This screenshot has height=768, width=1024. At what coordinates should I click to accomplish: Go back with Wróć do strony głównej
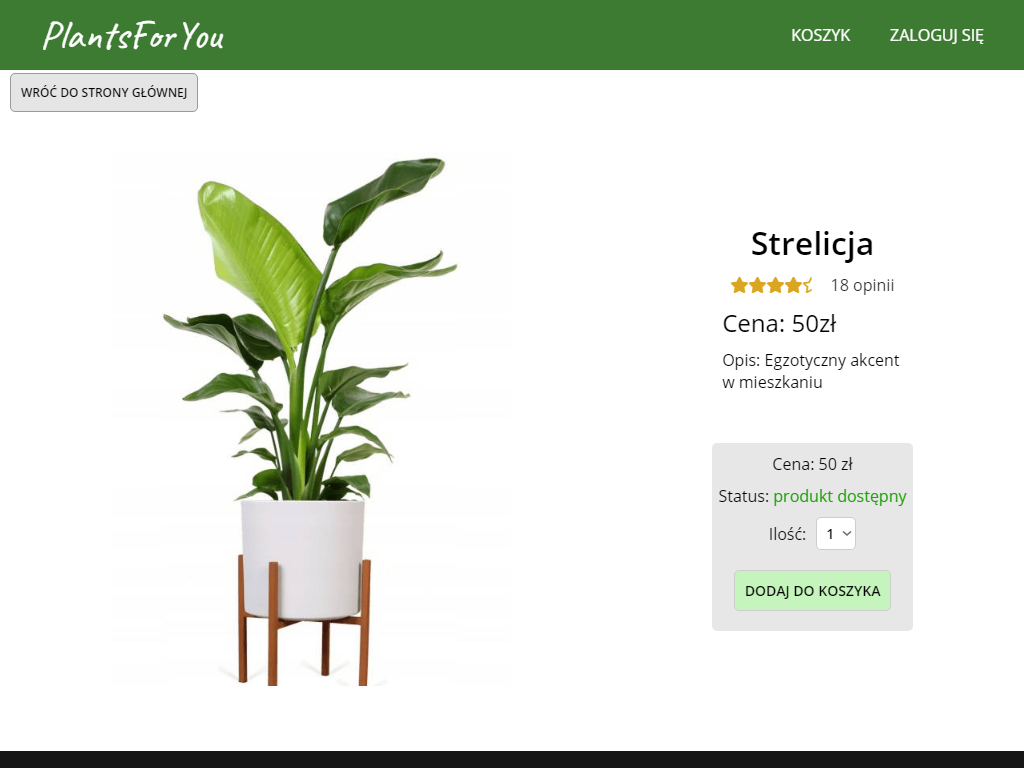click(104, 92)
